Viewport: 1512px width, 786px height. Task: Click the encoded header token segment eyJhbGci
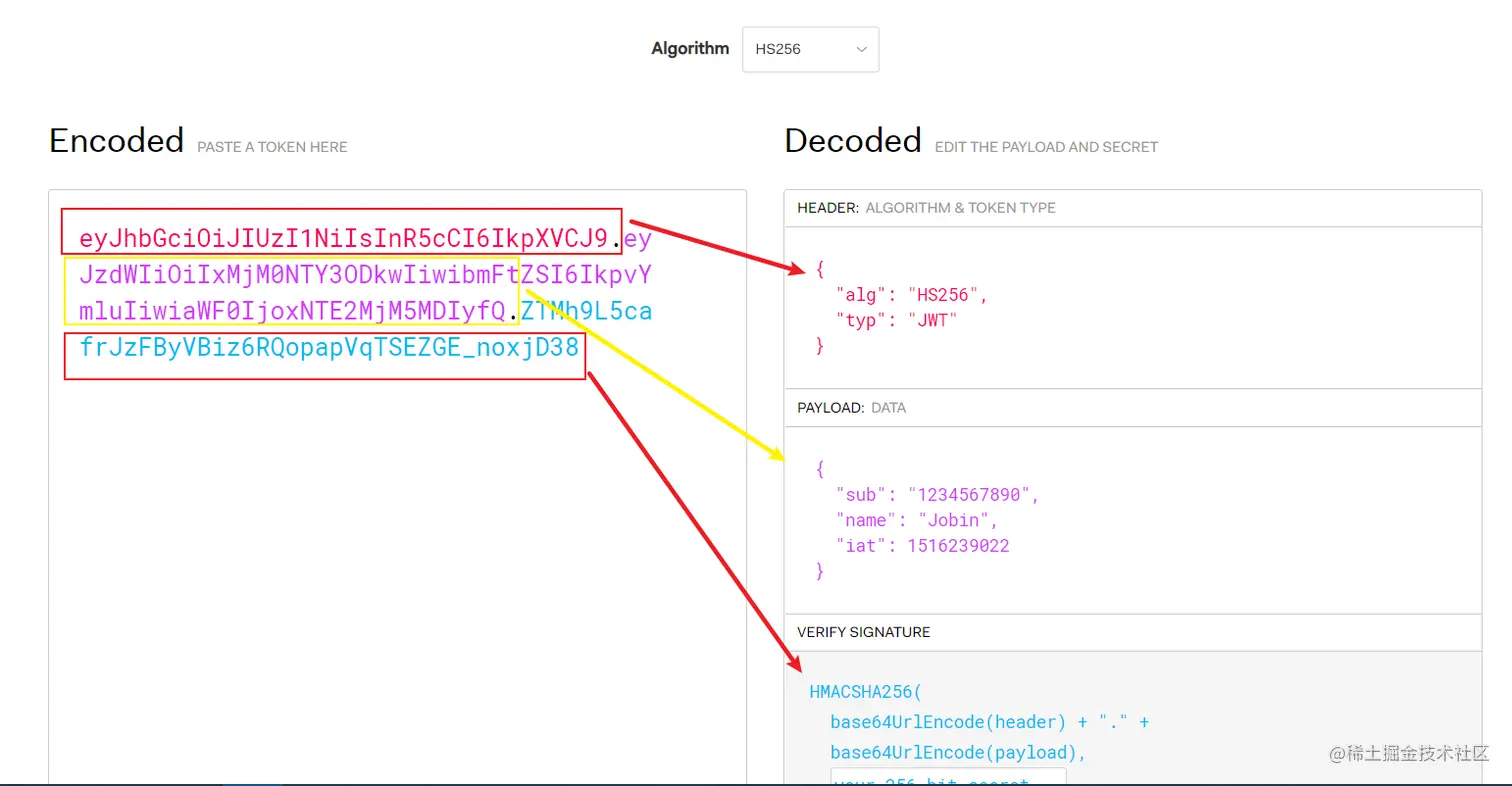(x=344, y=238)
